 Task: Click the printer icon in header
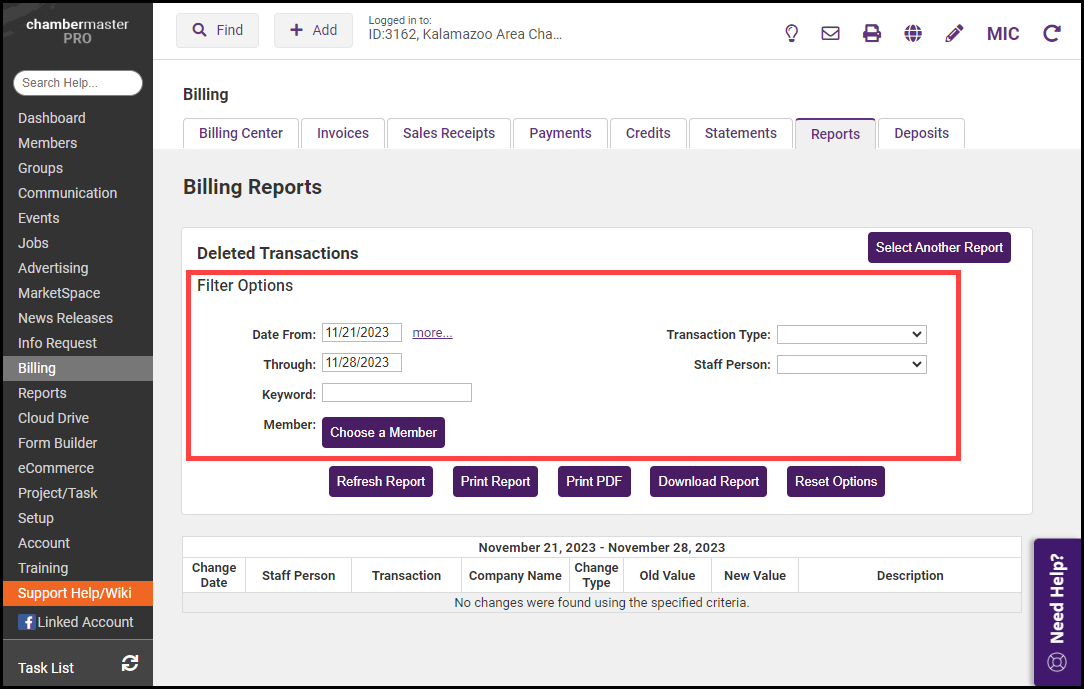click(x=872, y=33)
